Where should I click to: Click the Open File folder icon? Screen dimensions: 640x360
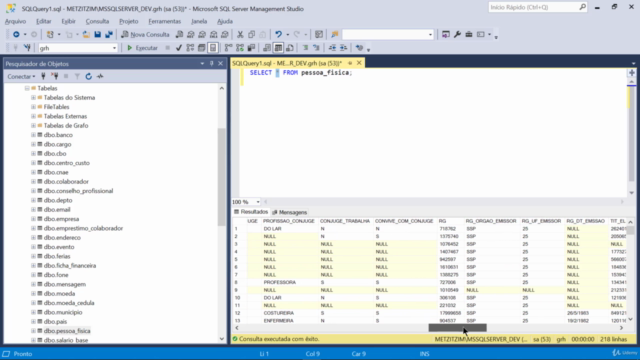coord(86,35)
